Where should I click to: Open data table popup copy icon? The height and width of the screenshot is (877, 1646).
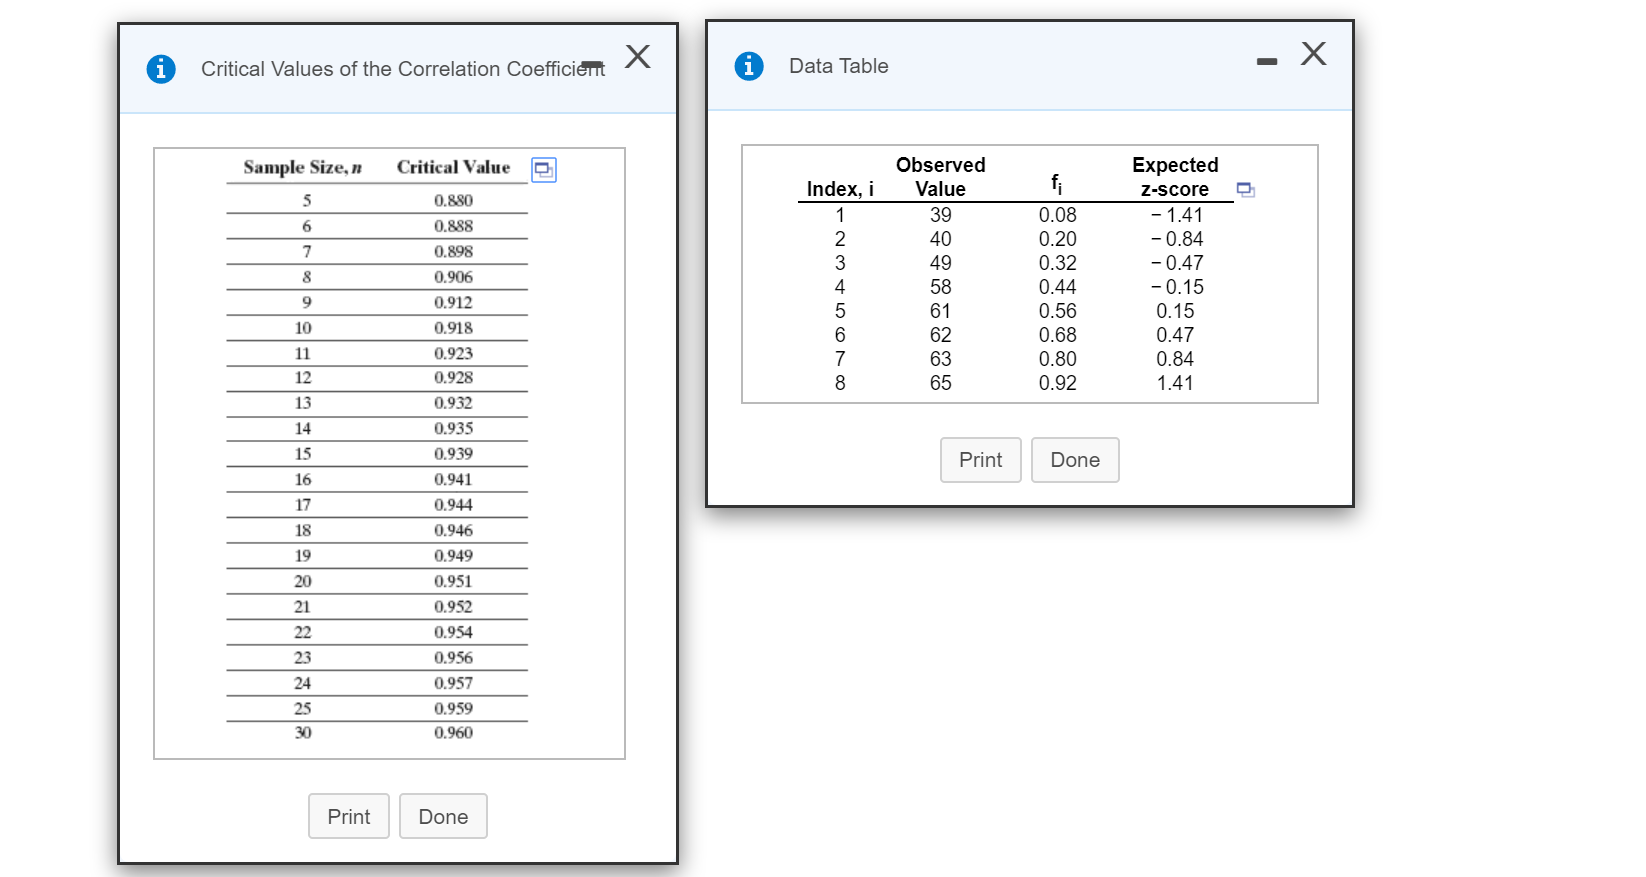(x=1245, y=189)
